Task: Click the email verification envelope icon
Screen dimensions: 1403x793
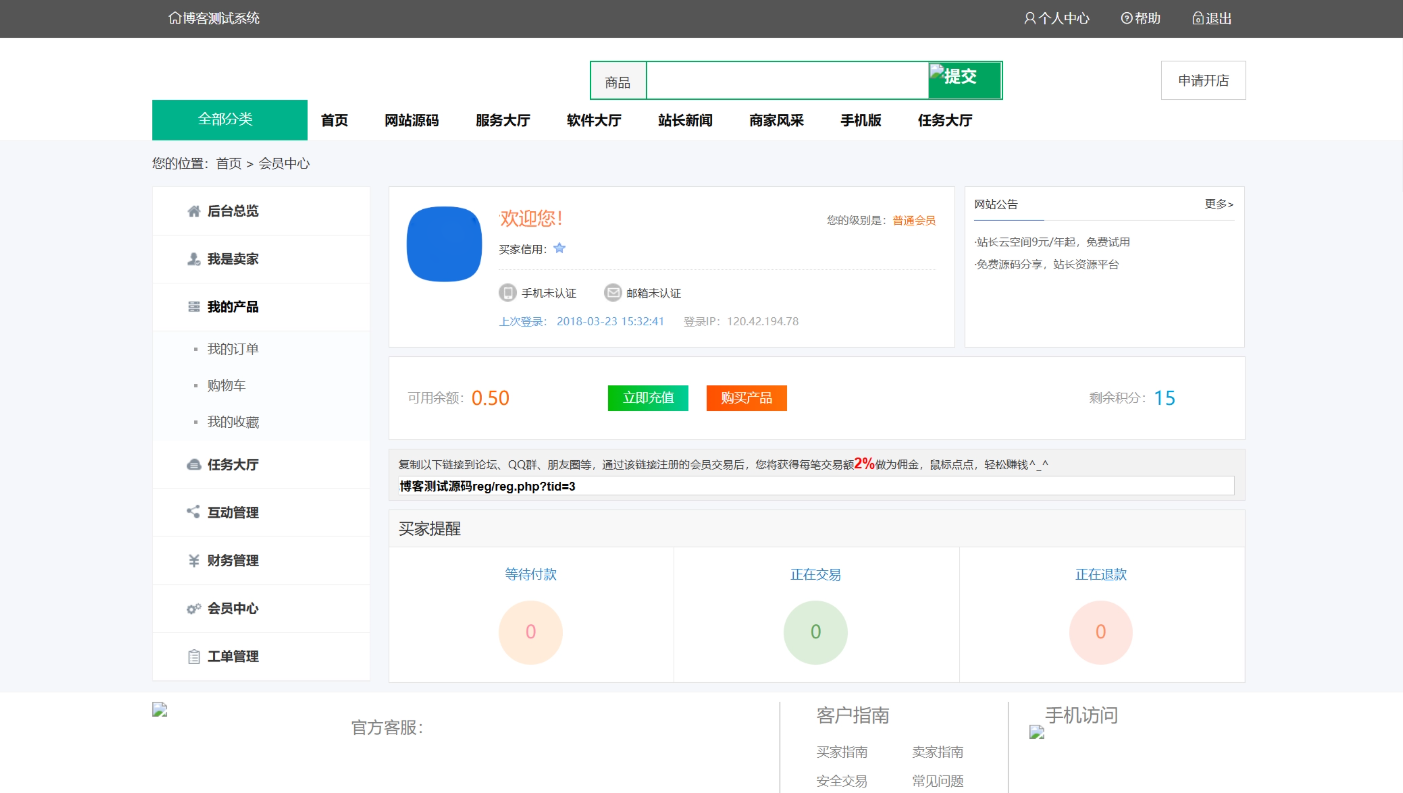Action: (613, 293)
